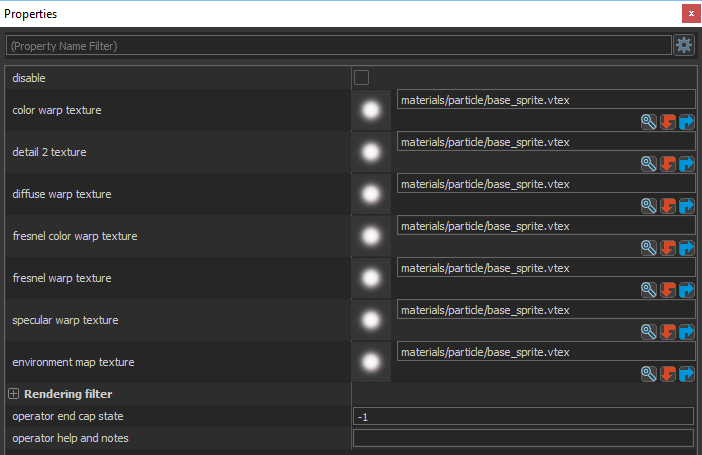Select the color warp texture thumbnail preview

(x=371, y=110)
